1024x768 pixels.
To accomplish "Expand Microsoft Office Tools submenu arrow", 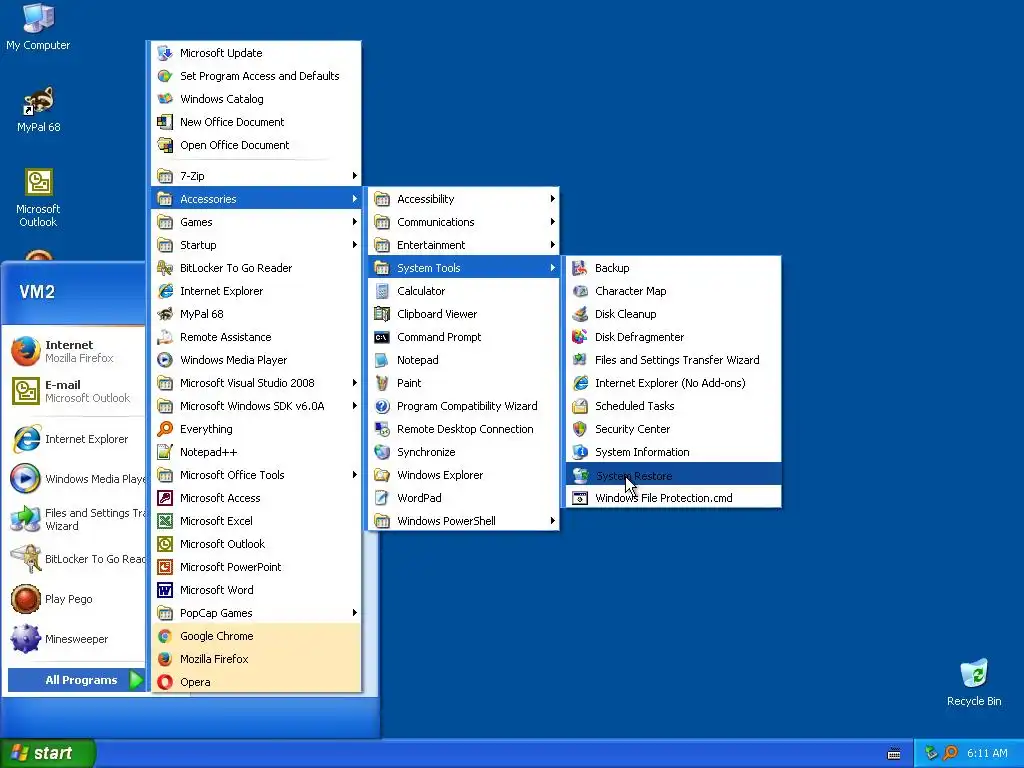I will (x=355, y=475).
